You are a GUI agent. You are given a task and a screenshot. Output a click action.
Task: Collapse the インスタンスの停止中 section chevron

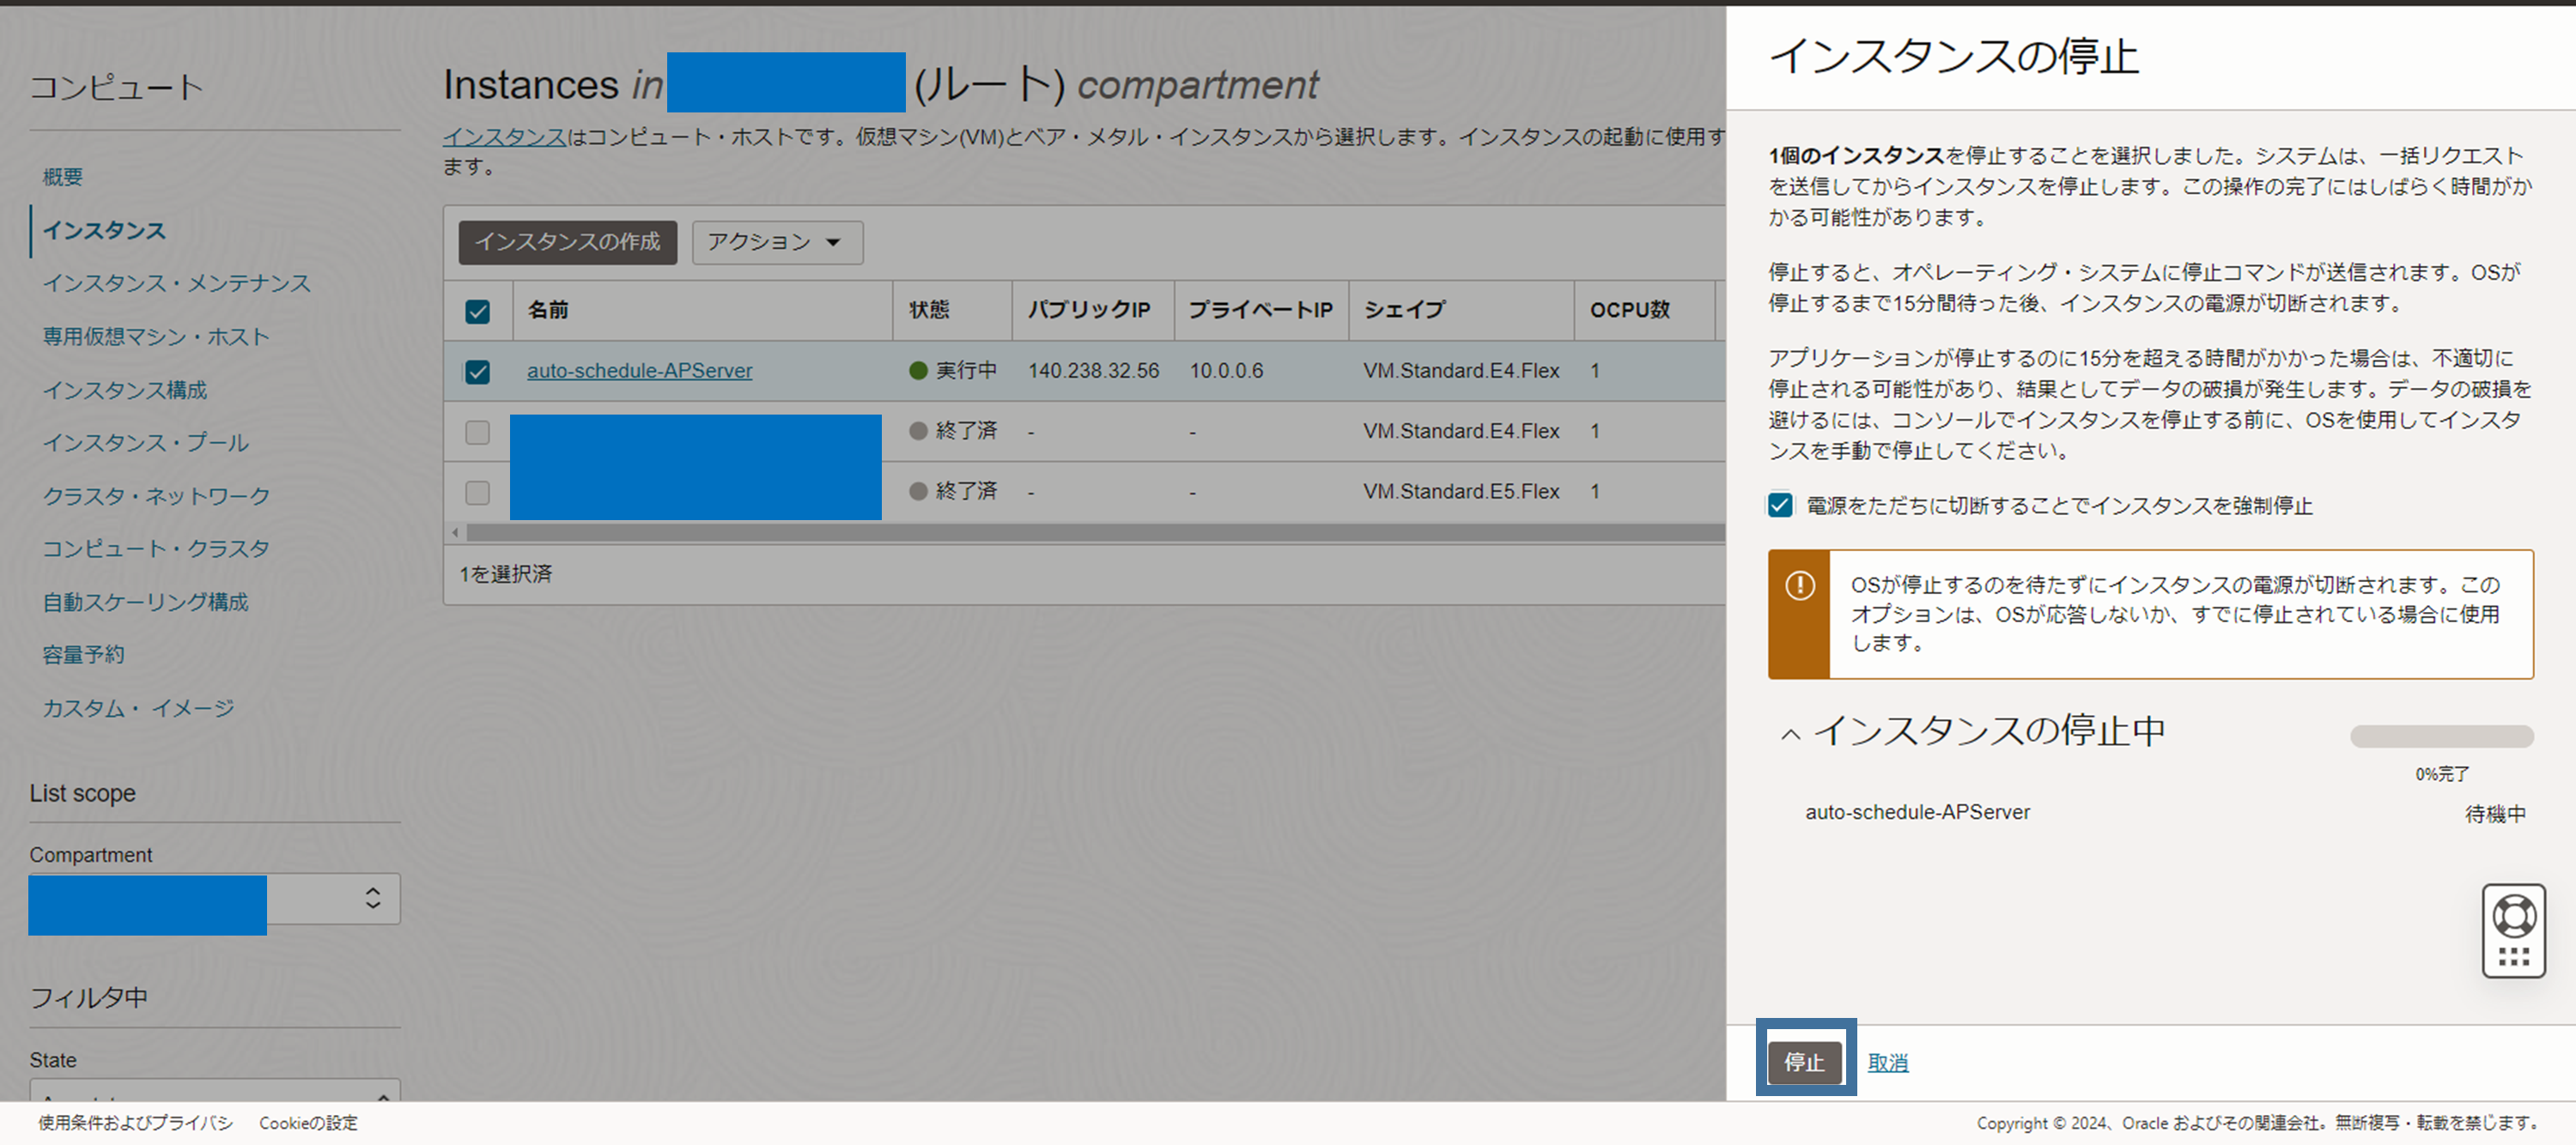pyautogui.click(x=1790, y=734)
